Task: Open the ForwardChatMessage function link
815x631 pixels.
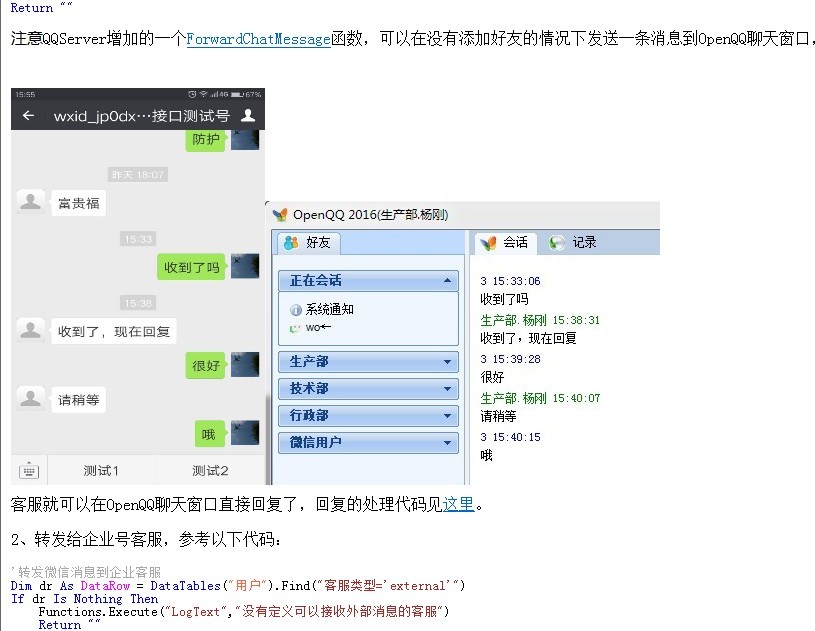Action: pyautogui.click(x=258, y=40)
